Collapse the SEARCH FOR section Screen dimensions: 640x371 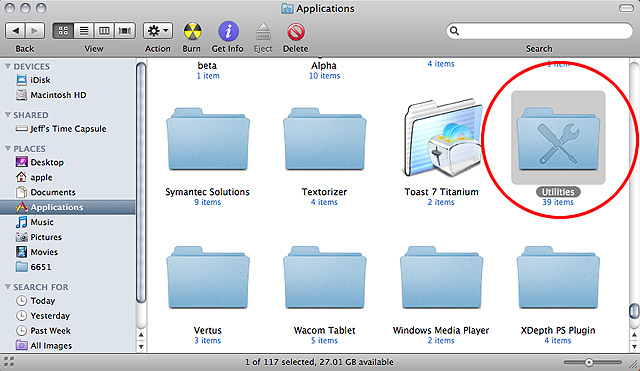pyautogui.click(x=8, y=287)
